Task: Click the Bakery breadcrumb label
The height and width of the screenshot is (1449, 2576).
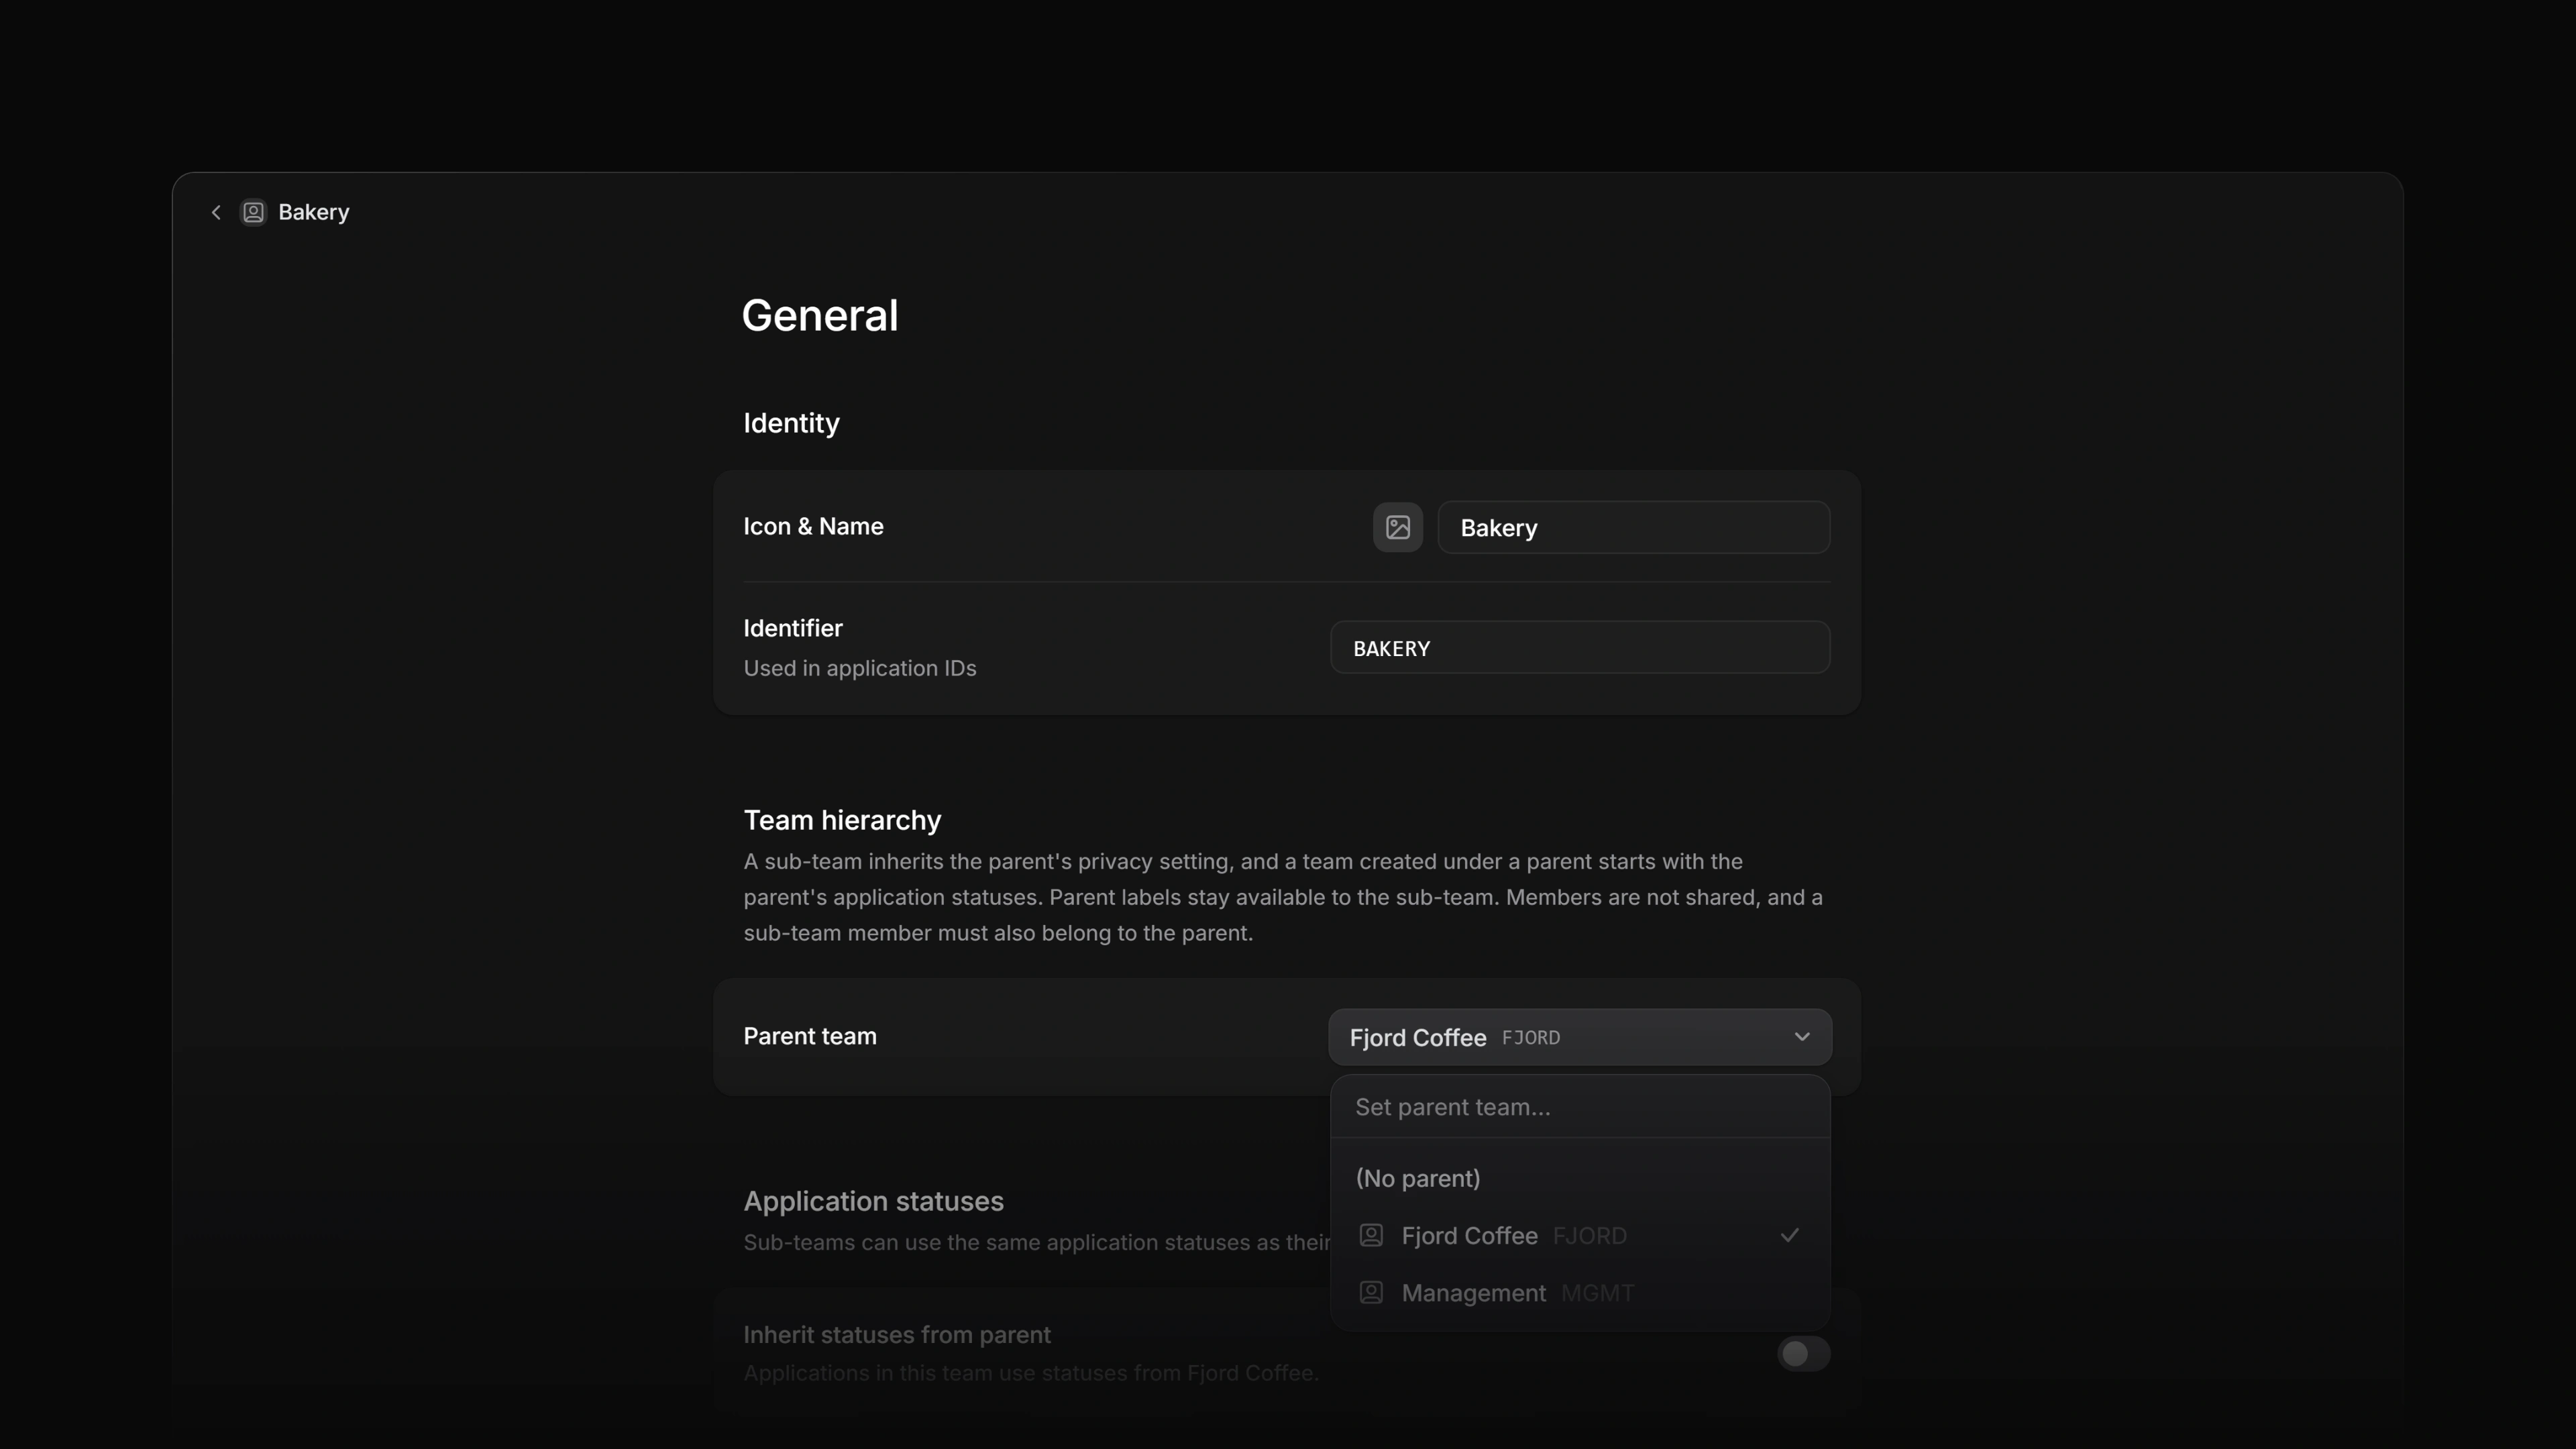Action: pyautogui.click(x=314, y=212)
